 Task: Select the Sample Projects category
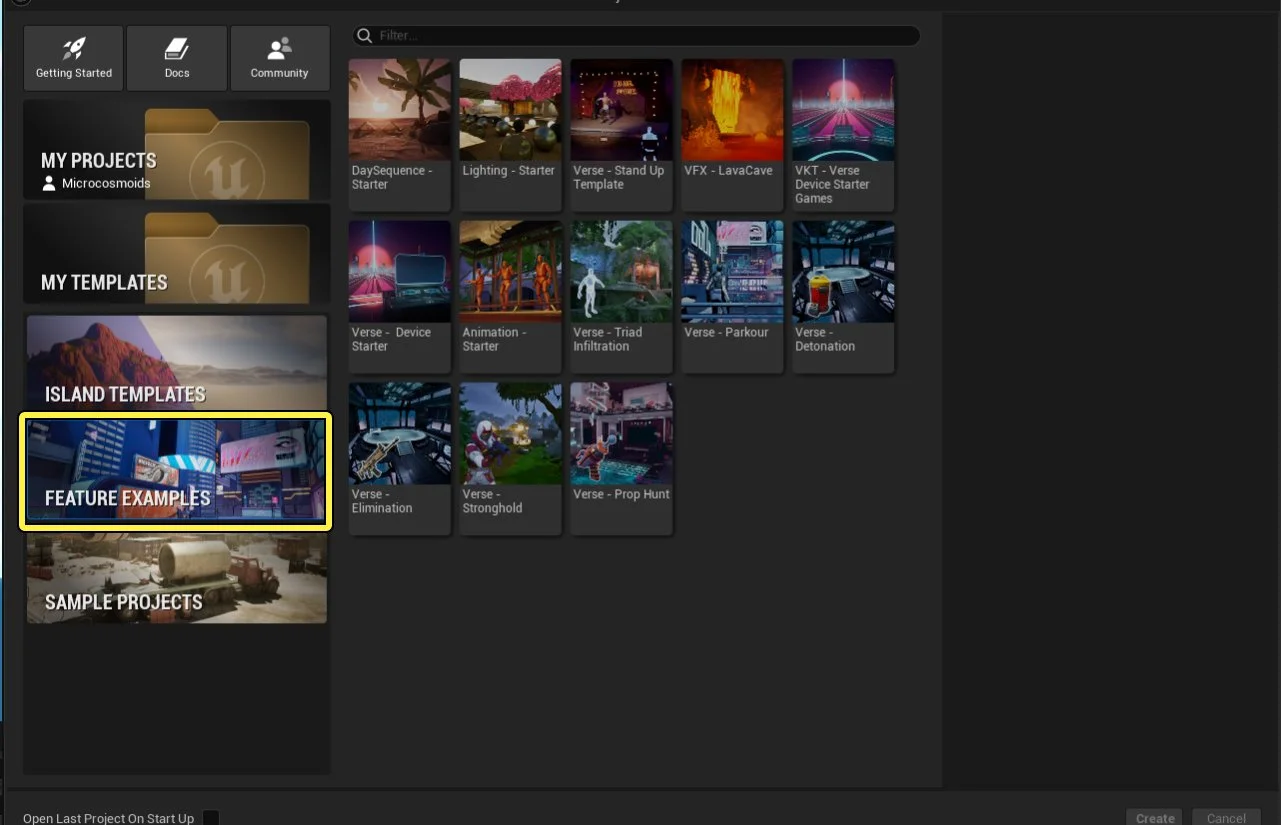tap(177, 578)
